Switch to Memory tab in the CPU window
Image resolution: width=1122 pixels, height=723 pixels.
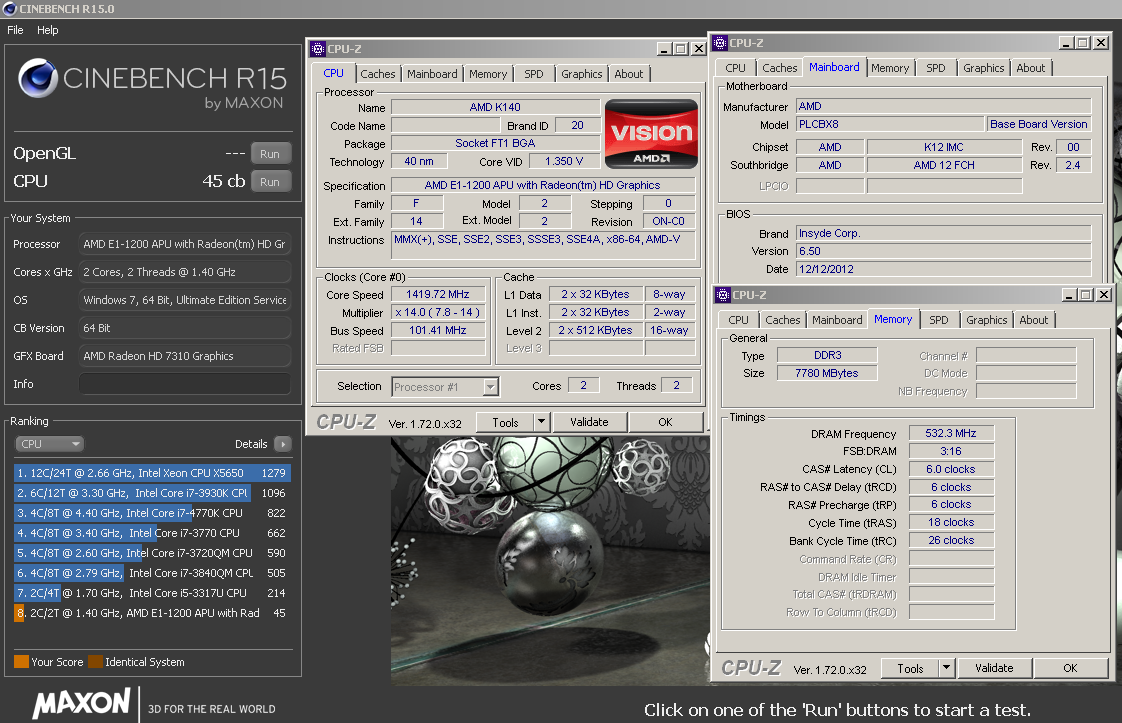point(488,74)
